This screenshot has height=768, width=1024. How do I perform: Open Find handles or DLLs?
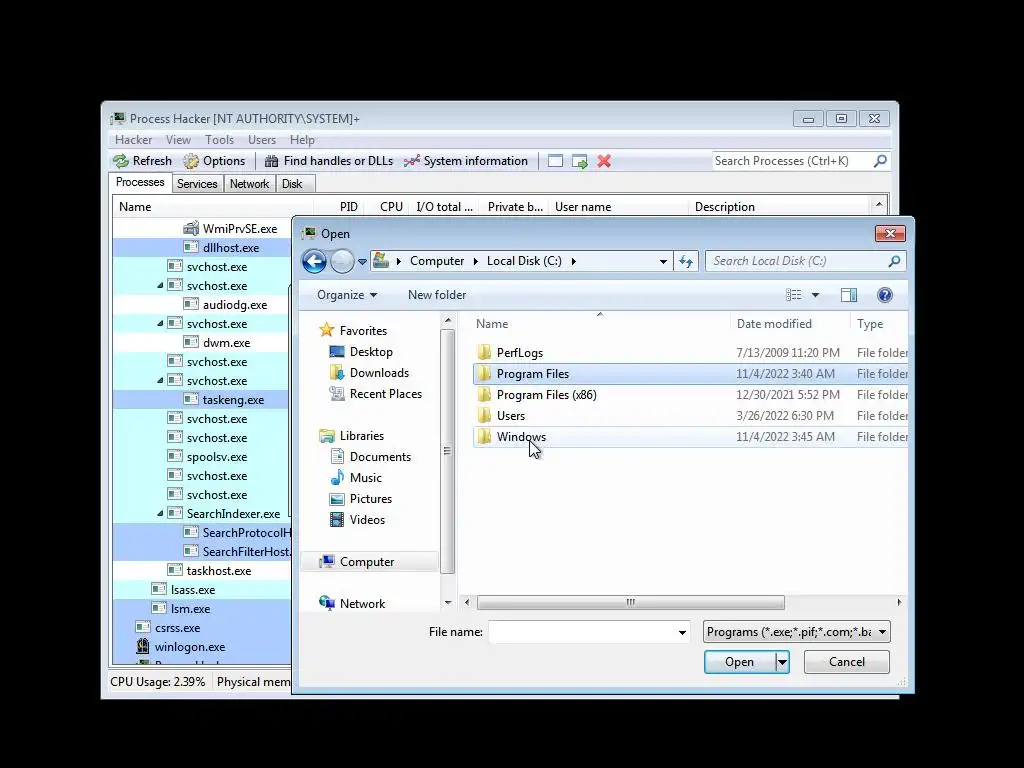pos(328,161)
